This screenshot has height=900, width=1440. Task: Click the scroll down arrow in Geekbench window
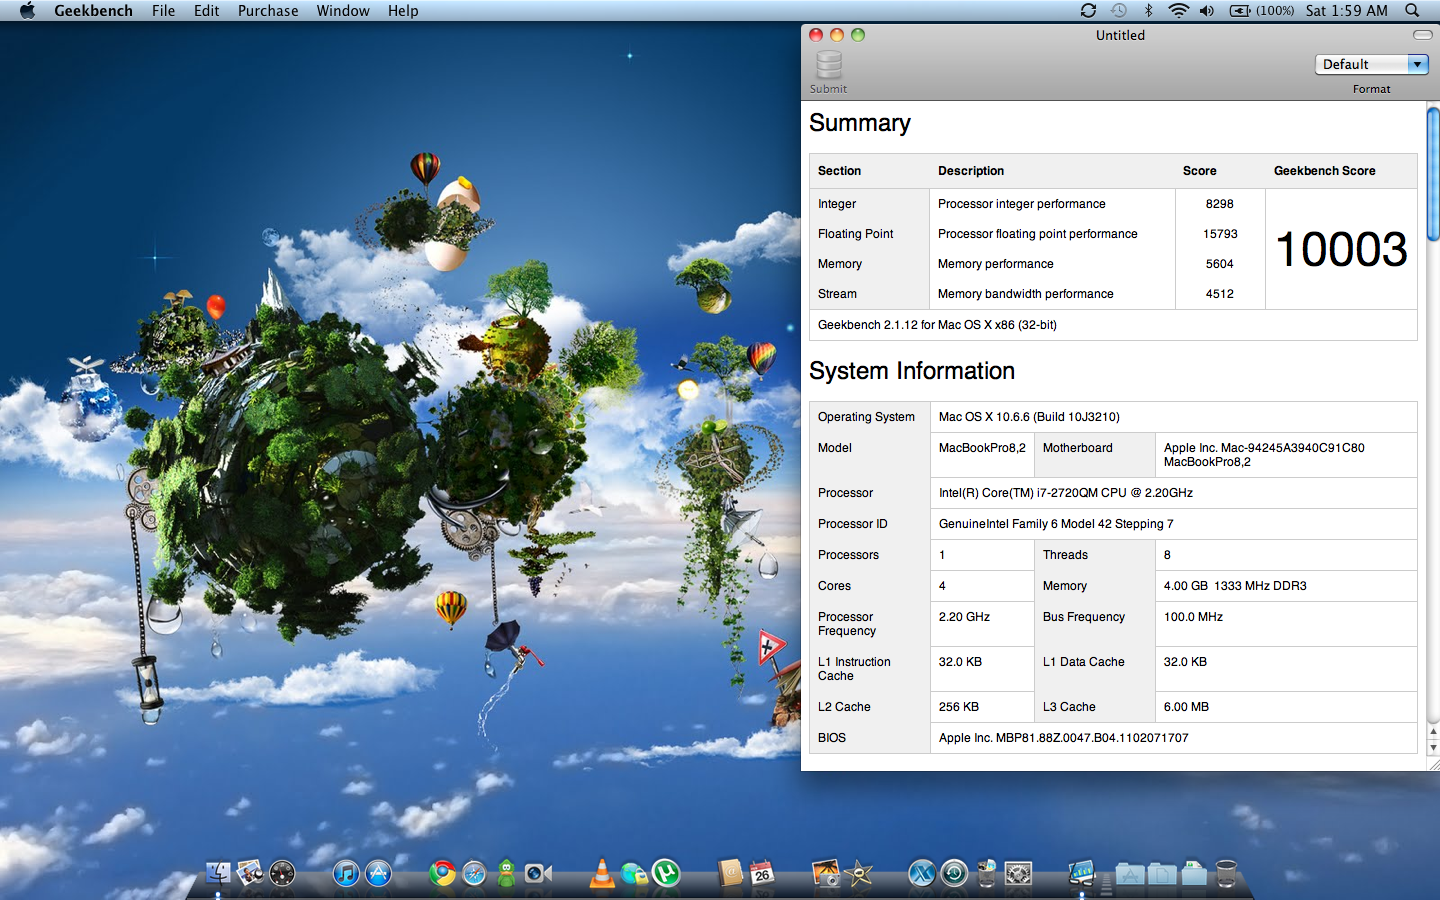[1433, 747]
